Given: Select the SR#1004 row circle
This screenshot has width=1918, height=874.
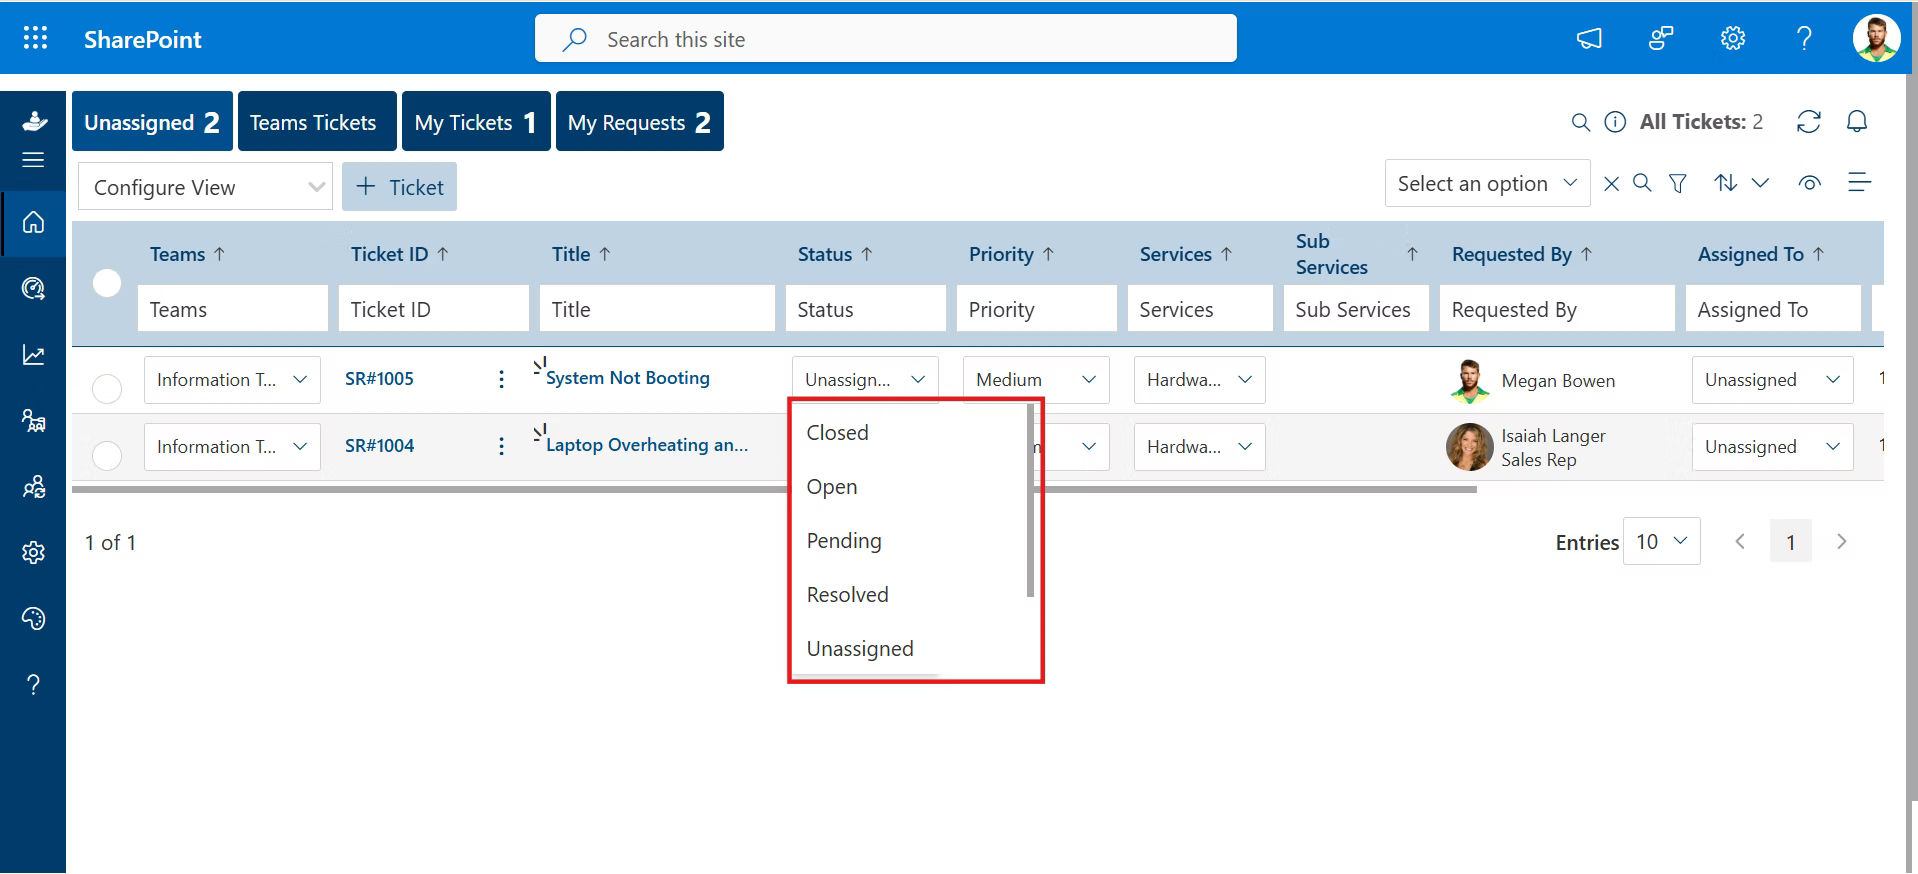Looking at the screenshot, I should point(107,455).
